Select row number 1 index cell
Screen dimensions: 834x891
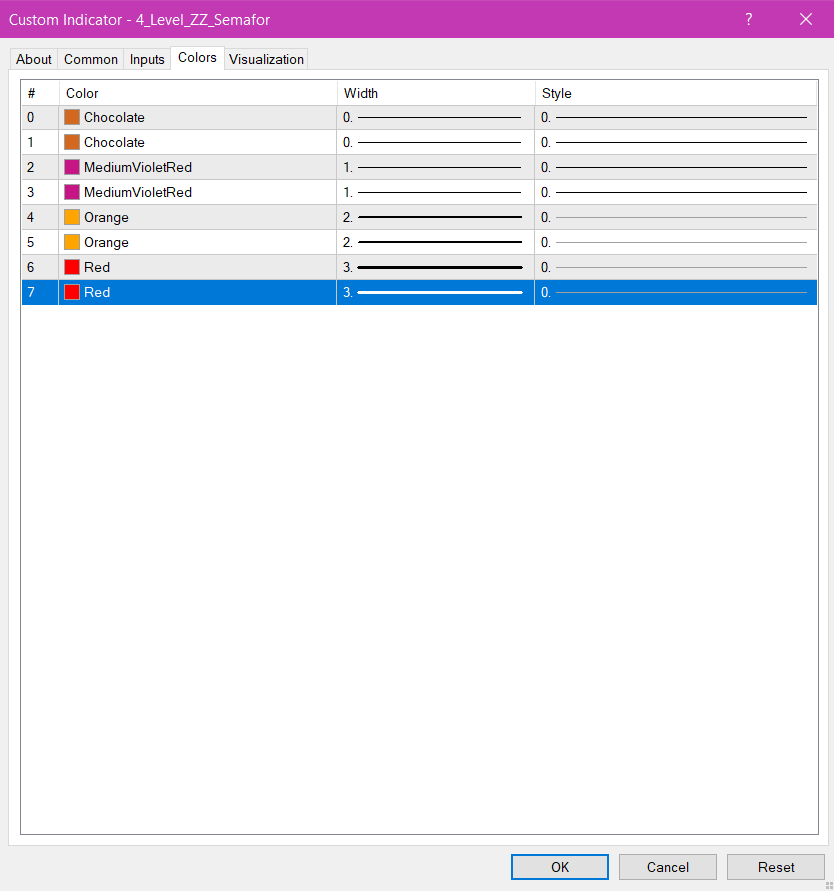point(40,142)
